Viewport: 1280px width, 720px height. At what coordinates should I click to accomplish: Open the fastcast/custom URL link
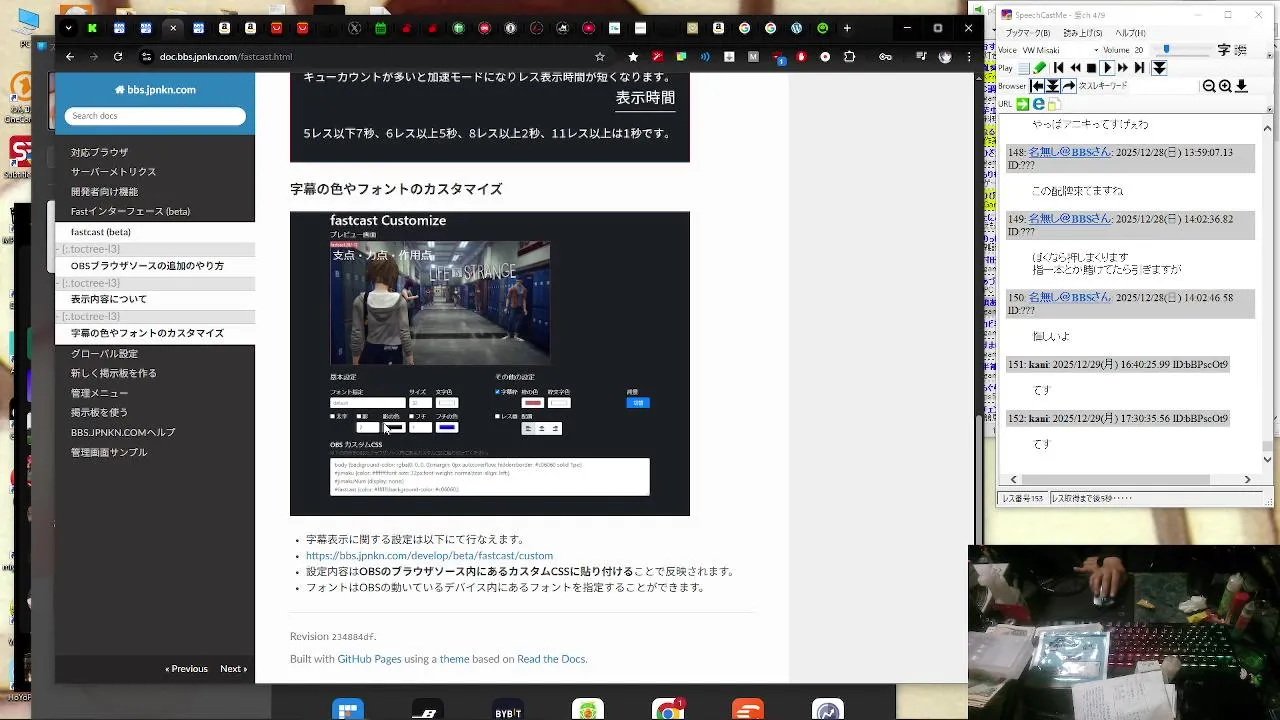(429, 556)
